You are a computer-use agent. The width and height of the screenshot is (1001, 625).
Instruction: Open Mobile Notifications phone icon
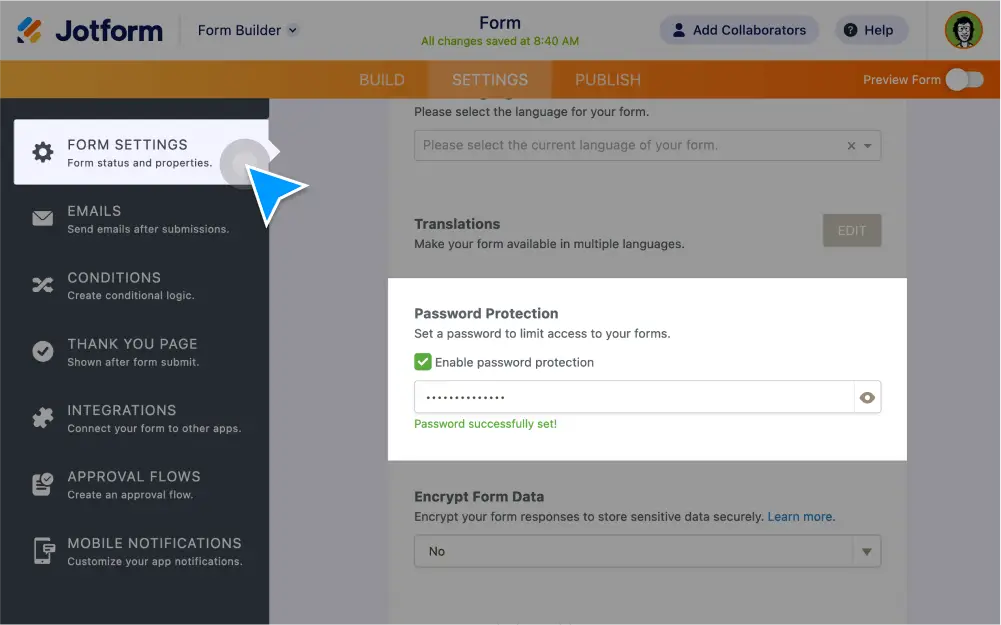pyautogui.click(x=41, y=548)
